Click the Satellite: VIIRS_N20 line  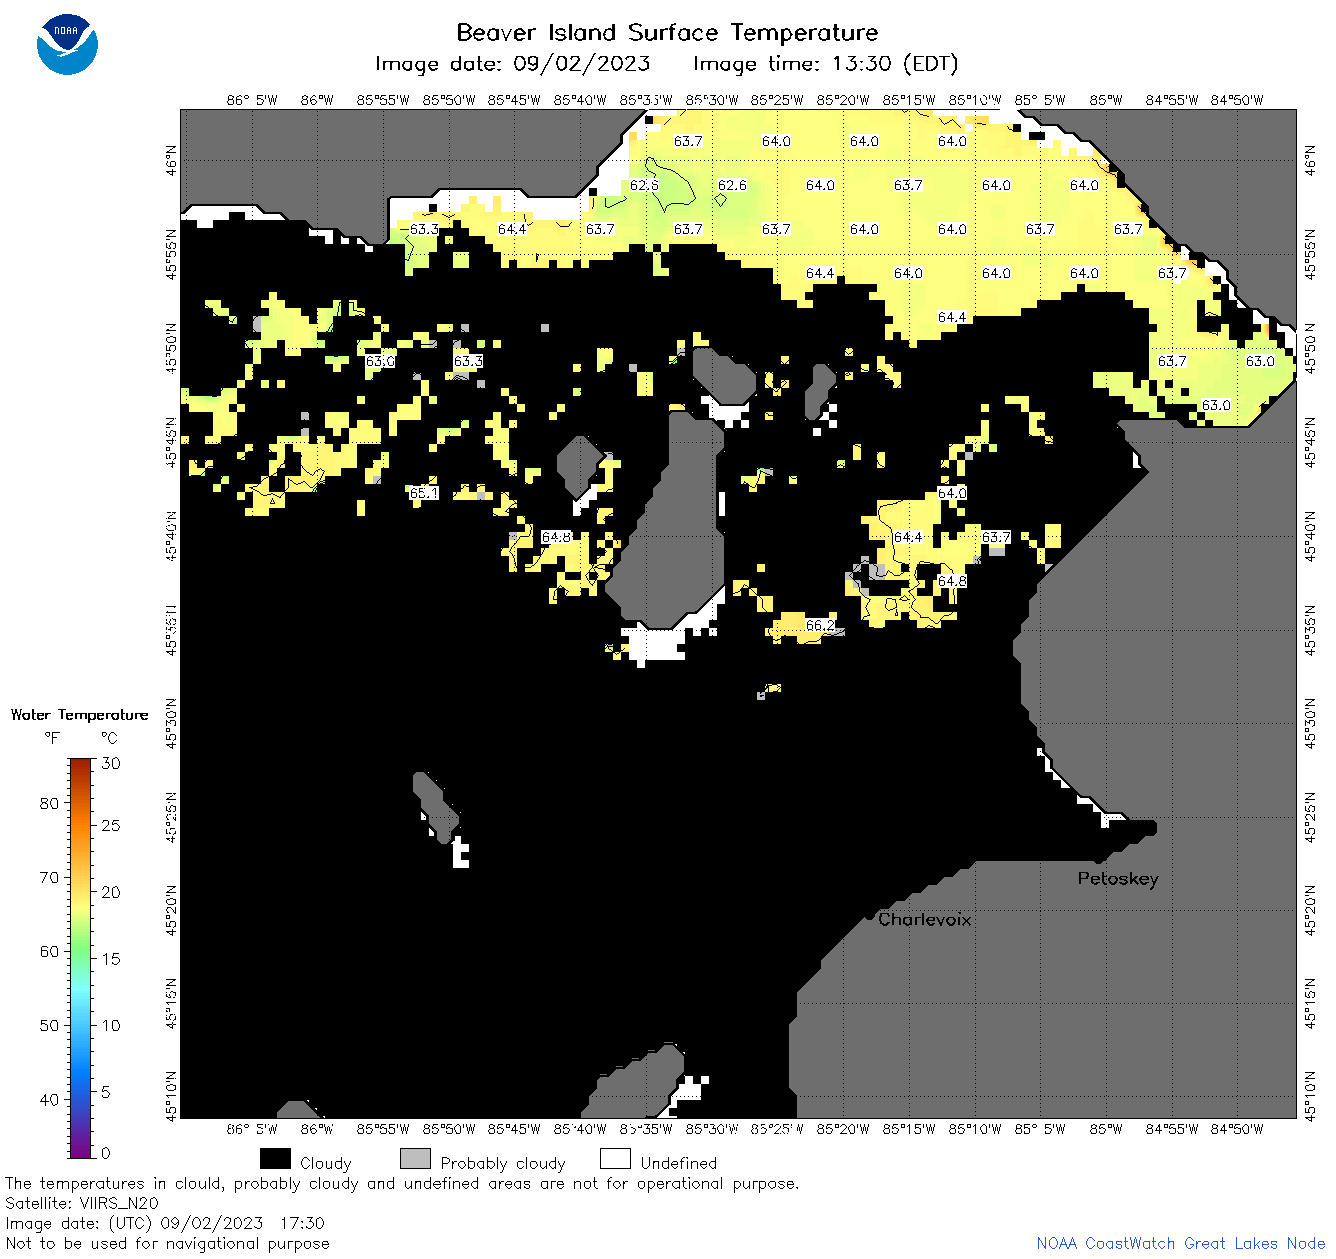click(82, 1203)
